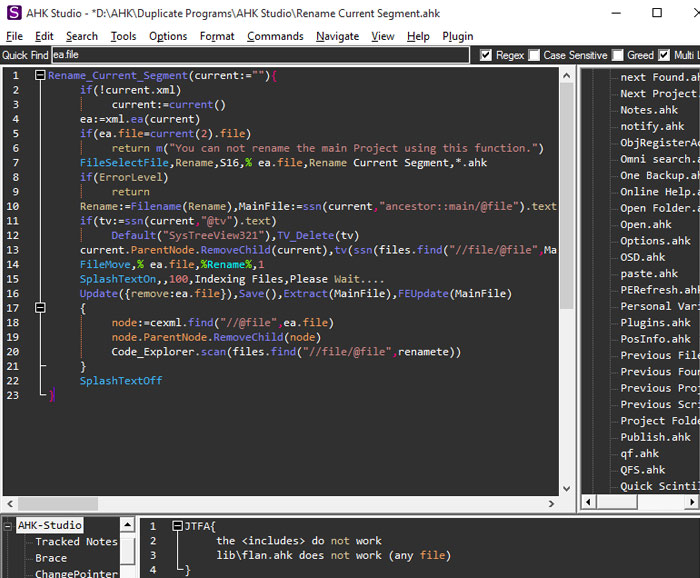Collapse the JTFA fold marker in the notes pane
Screen dimensions: 700x578
(178, 526)
